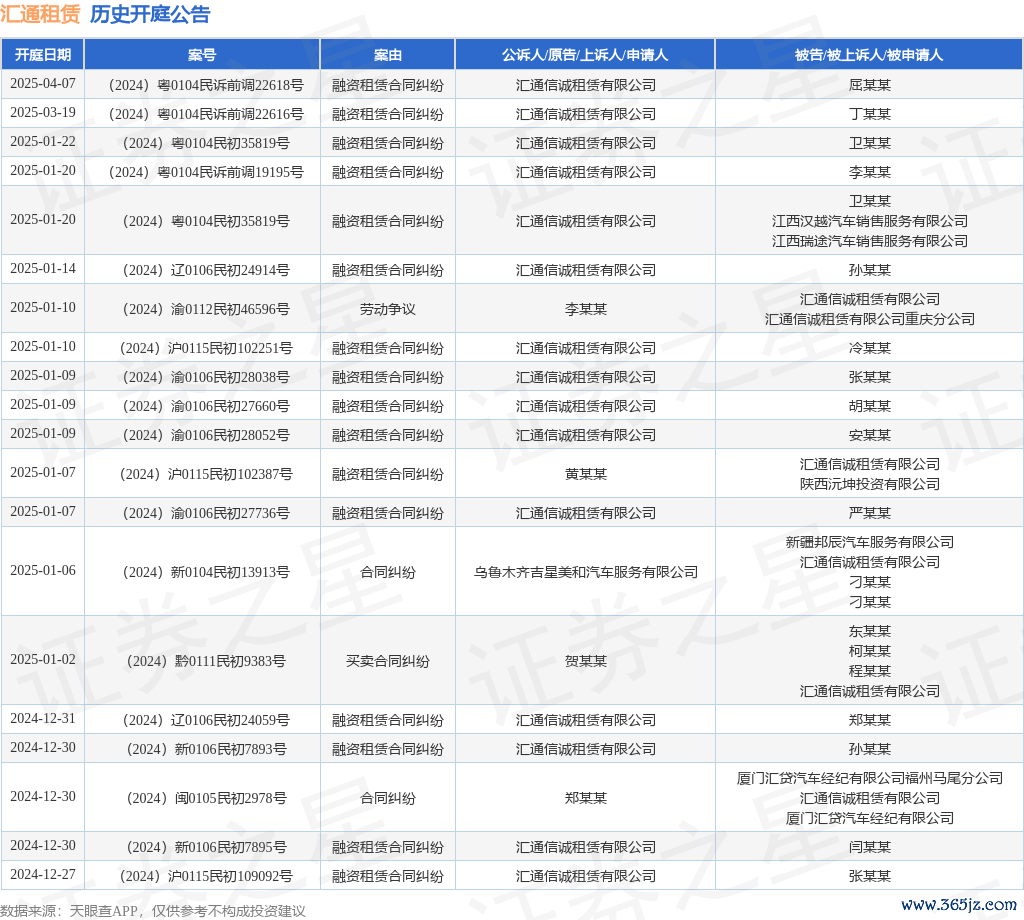The height and width of the screenshot is (920, 1024).
Task: Click defendant '汇通信诚租赁有限公司重庆分公司'
Action: coord(870,319)
